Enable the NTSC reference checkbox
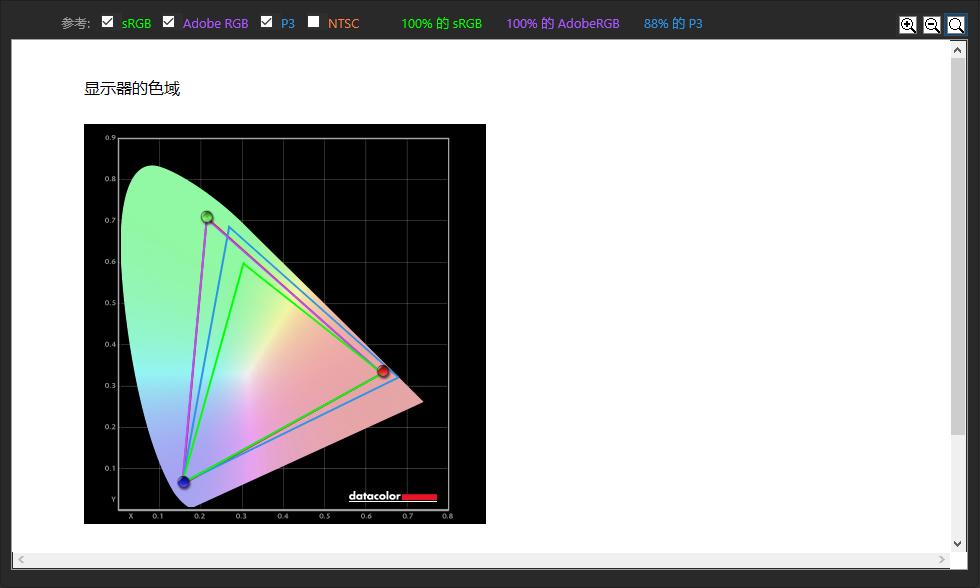 314,22
